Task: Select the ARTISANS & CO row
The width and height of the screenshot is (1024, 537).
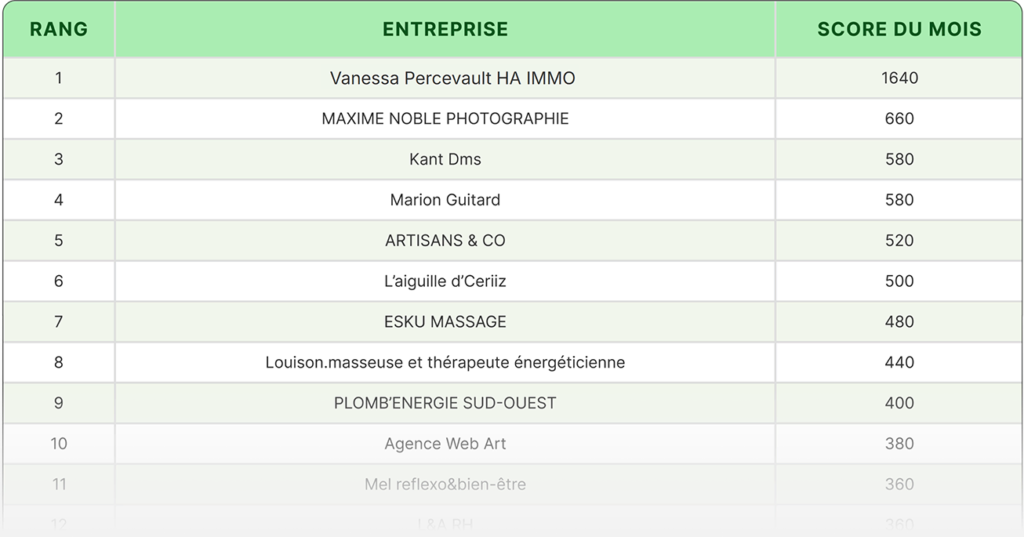Action: pos(445,241)
